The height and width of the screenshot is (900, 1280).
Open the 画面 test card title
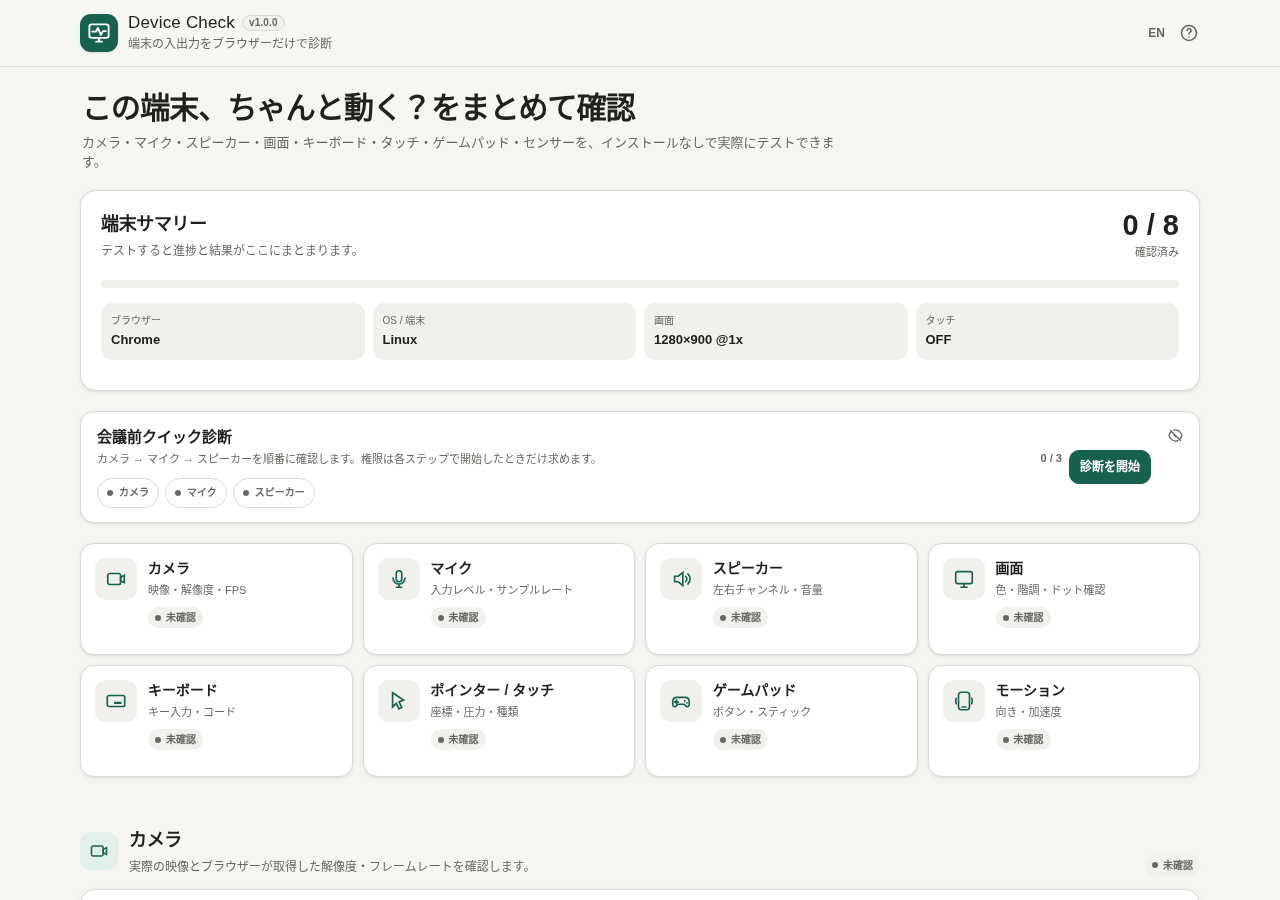(1009, 568)
